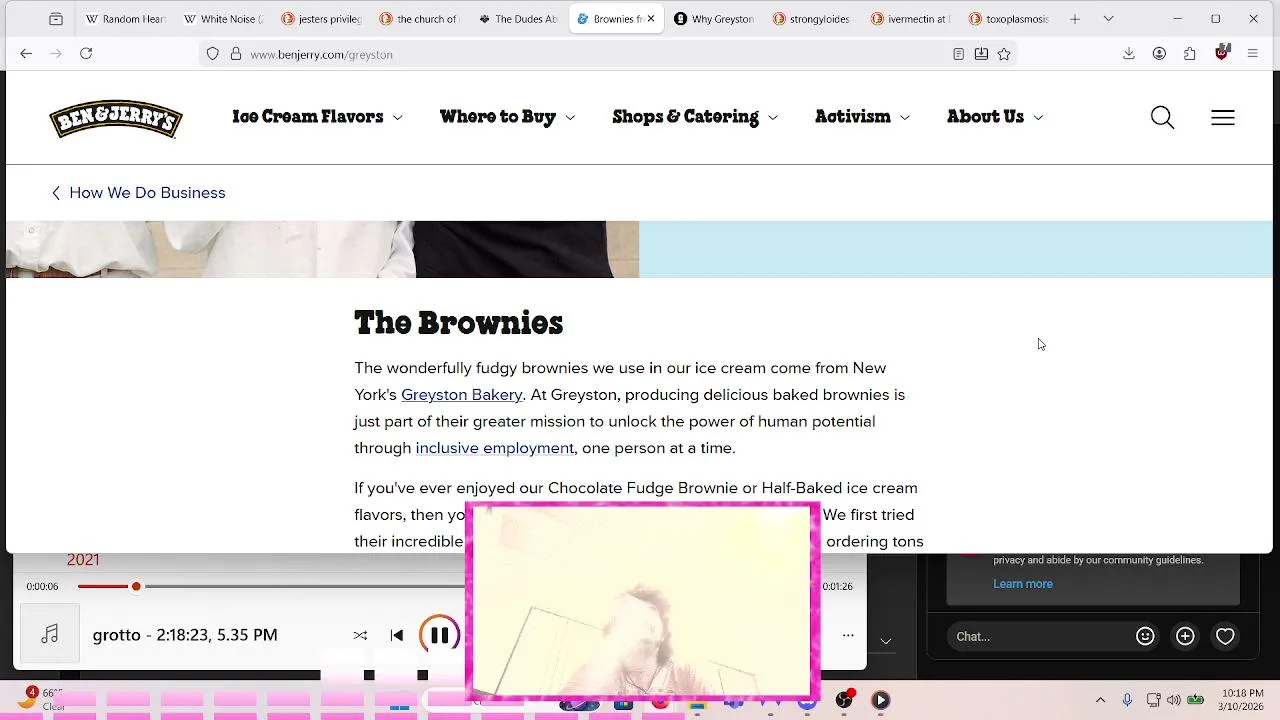Open a new browser tab
1280x720 pixels.
point(1075,19)
